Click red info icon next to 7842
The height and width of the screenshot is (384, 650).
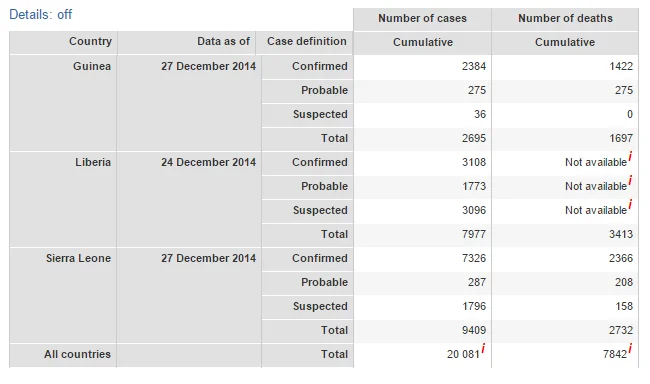(x=630, y=348)
